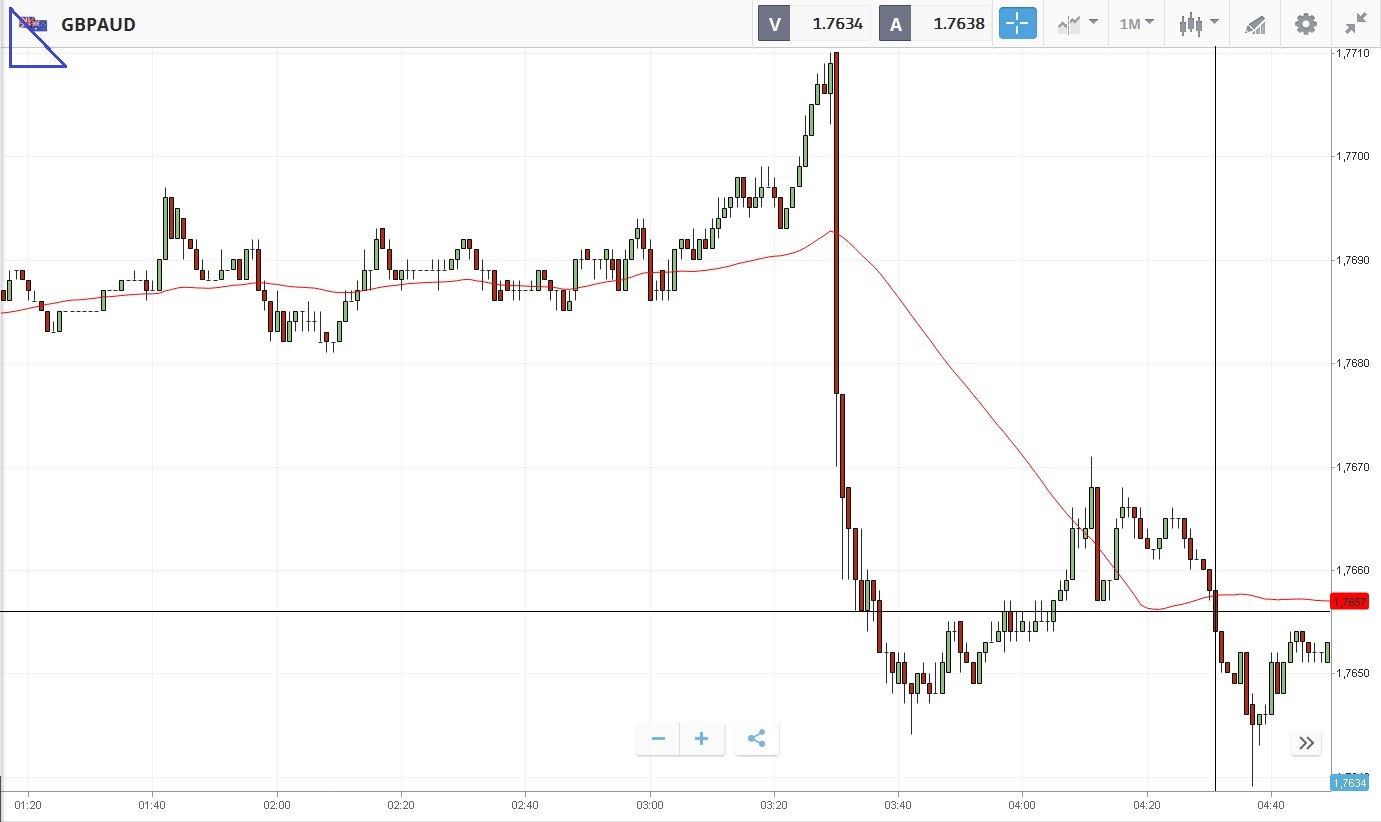This screenshot has width=1381, height=822.
Task: Open the drawing tools icon
Action: [1255, 24]
